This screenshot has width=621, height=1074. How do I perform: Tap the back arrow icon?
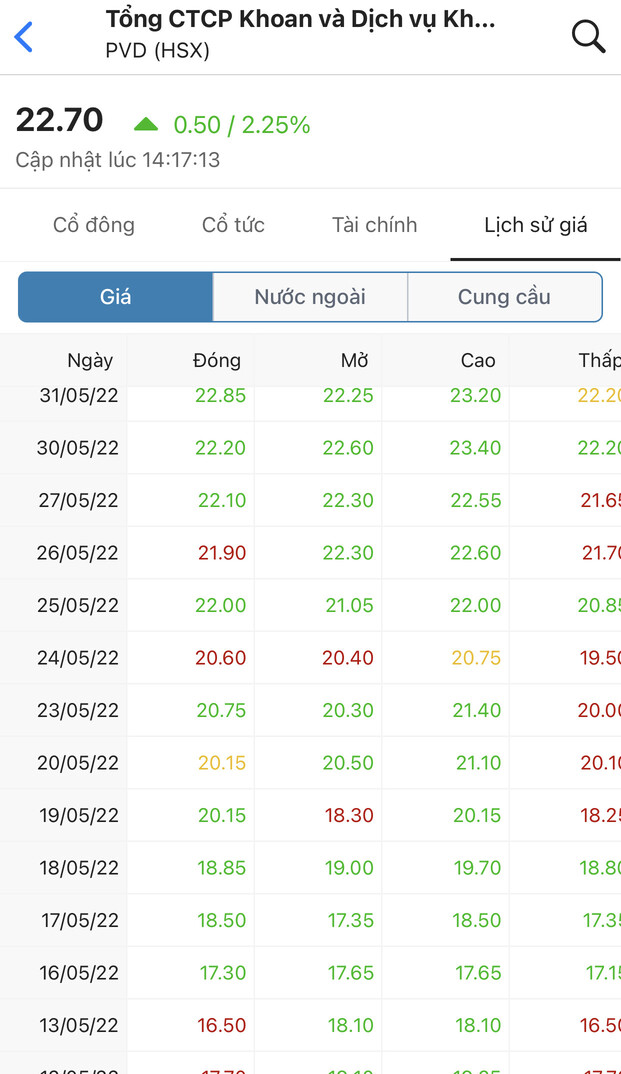pyautogui.click(x=24, y=37)
